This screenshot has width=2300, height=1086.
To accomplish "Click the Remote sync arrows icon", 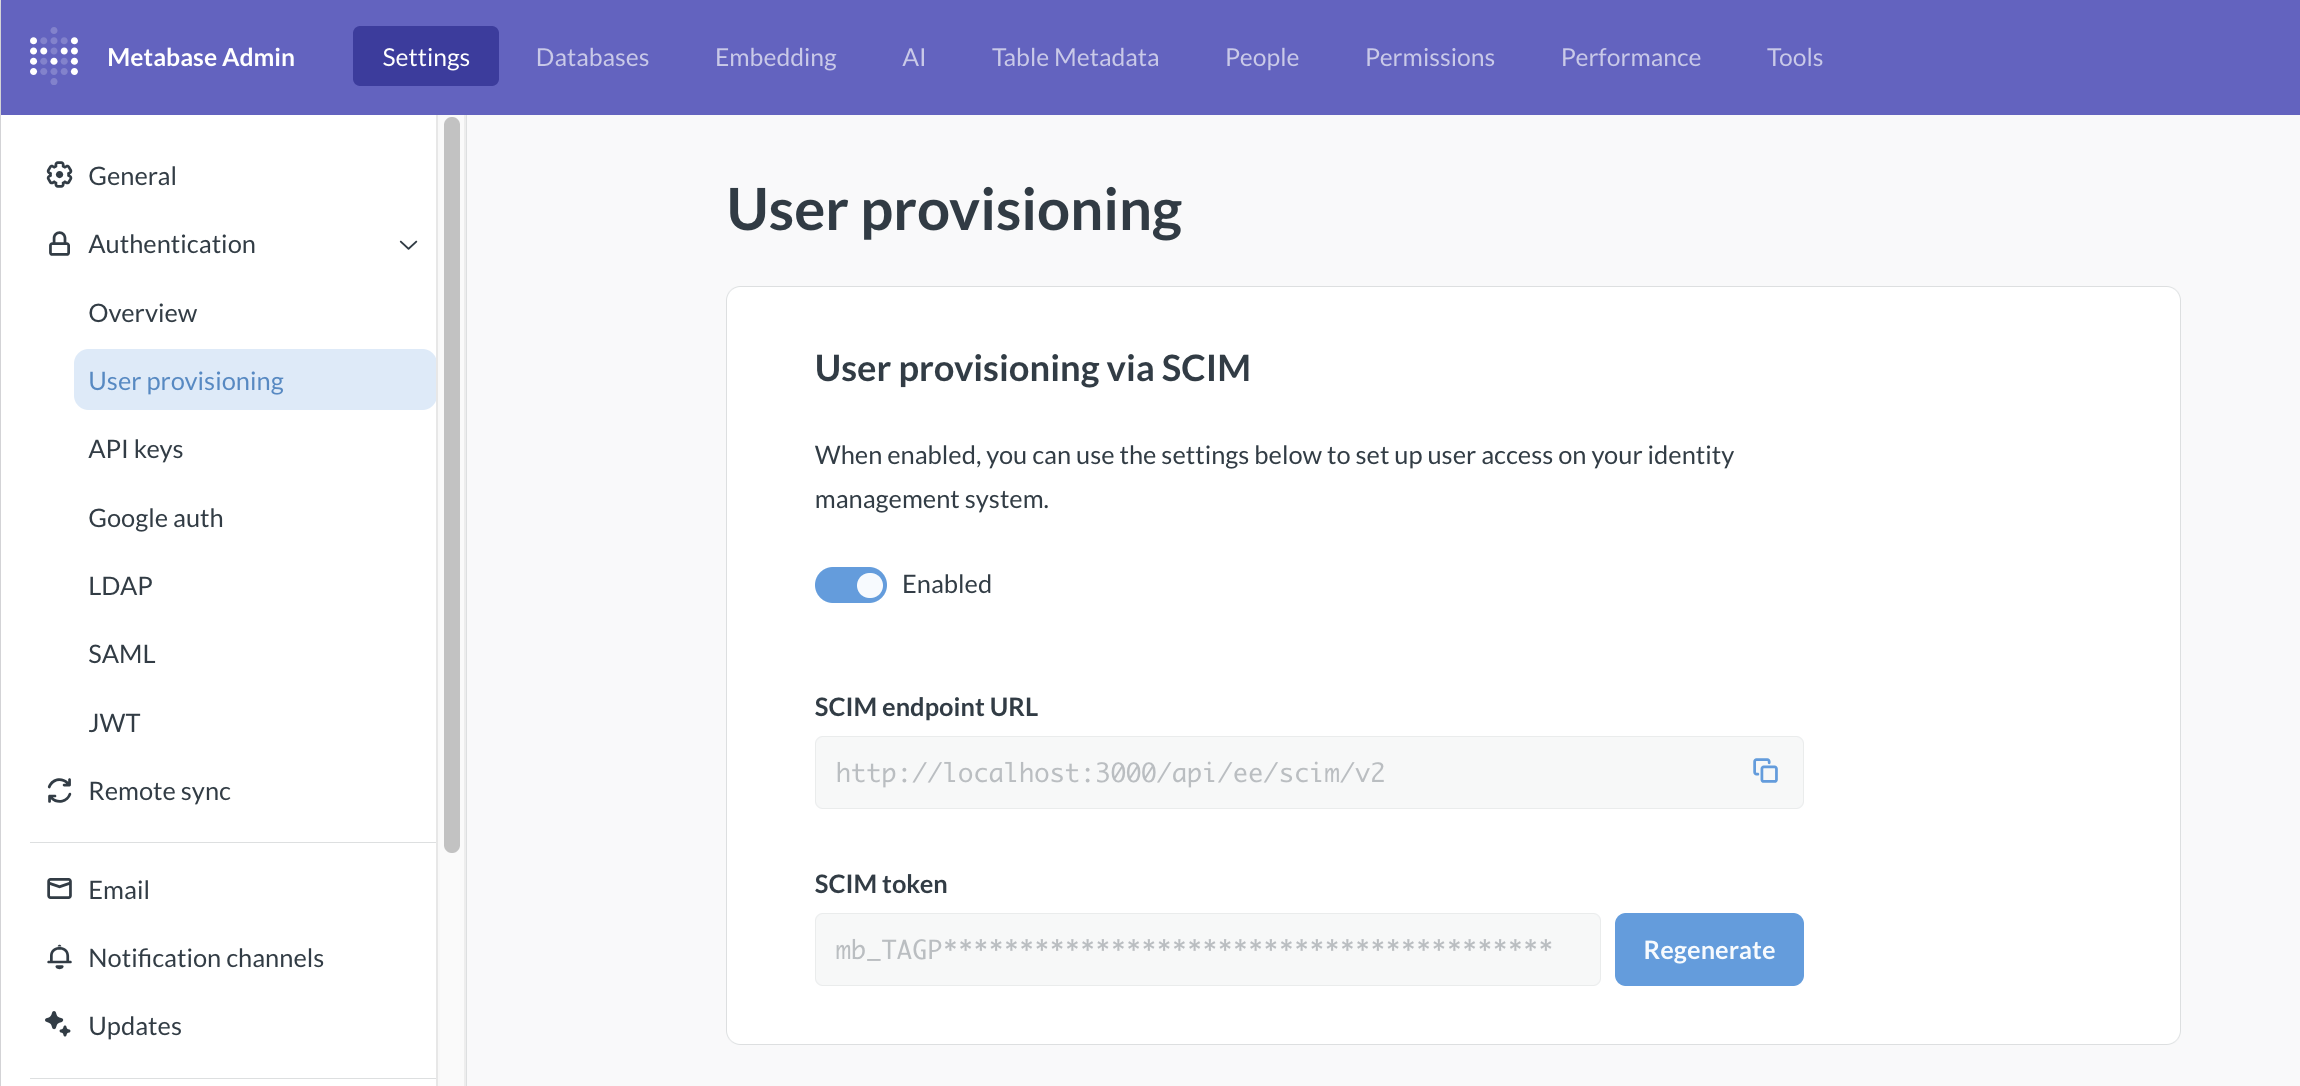I will coord(59,791).
